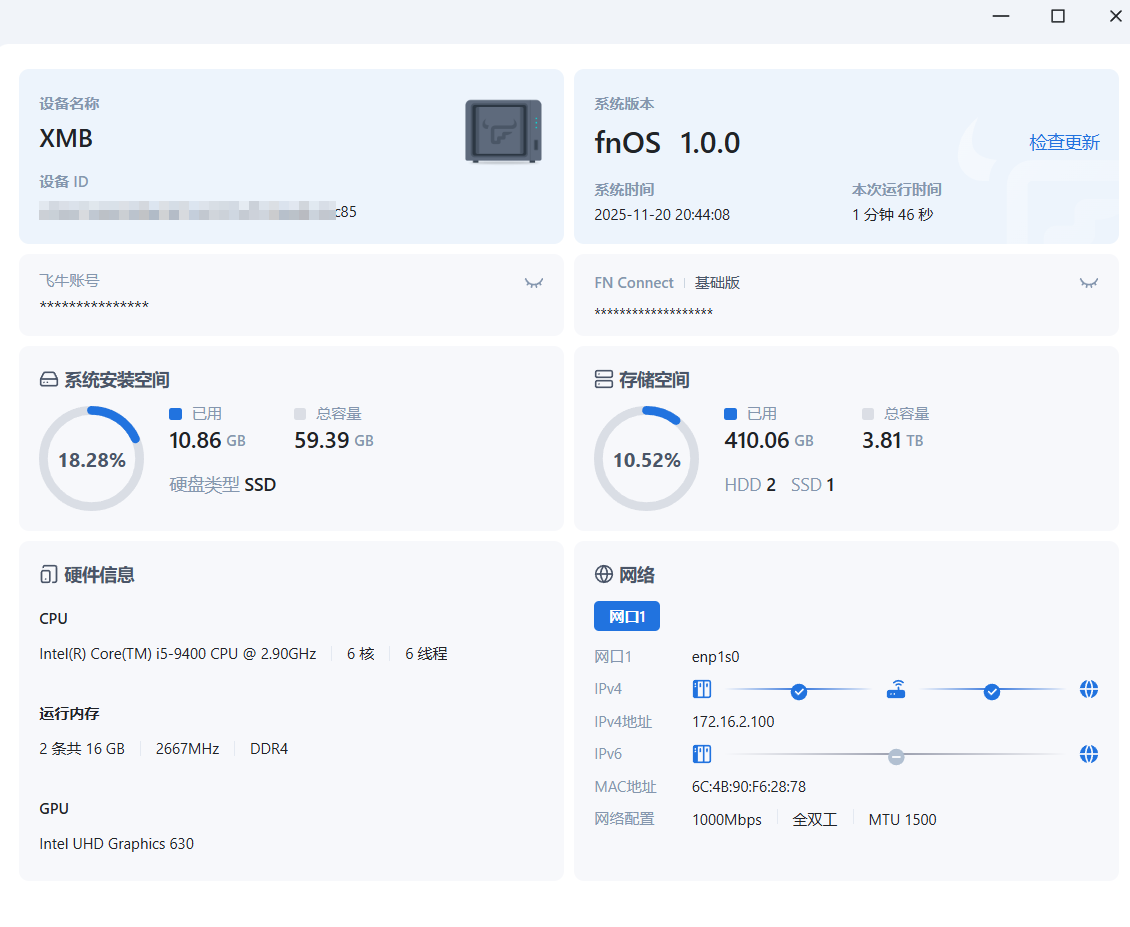
Task: Click the IPv4 router icon
Action: tap(896, 690)
